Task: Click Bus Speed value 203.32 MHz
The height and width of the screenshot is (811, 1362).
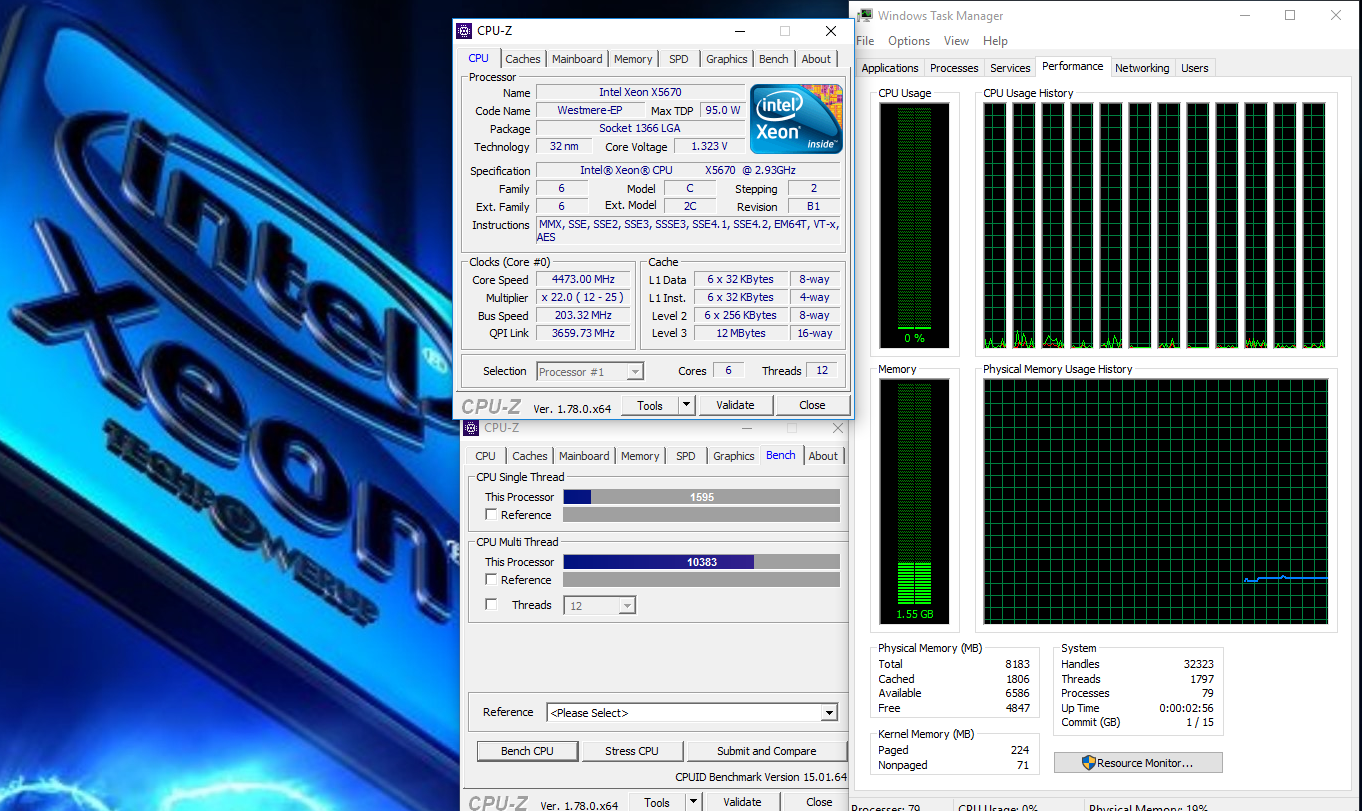Action: click(x=584, y=315)
